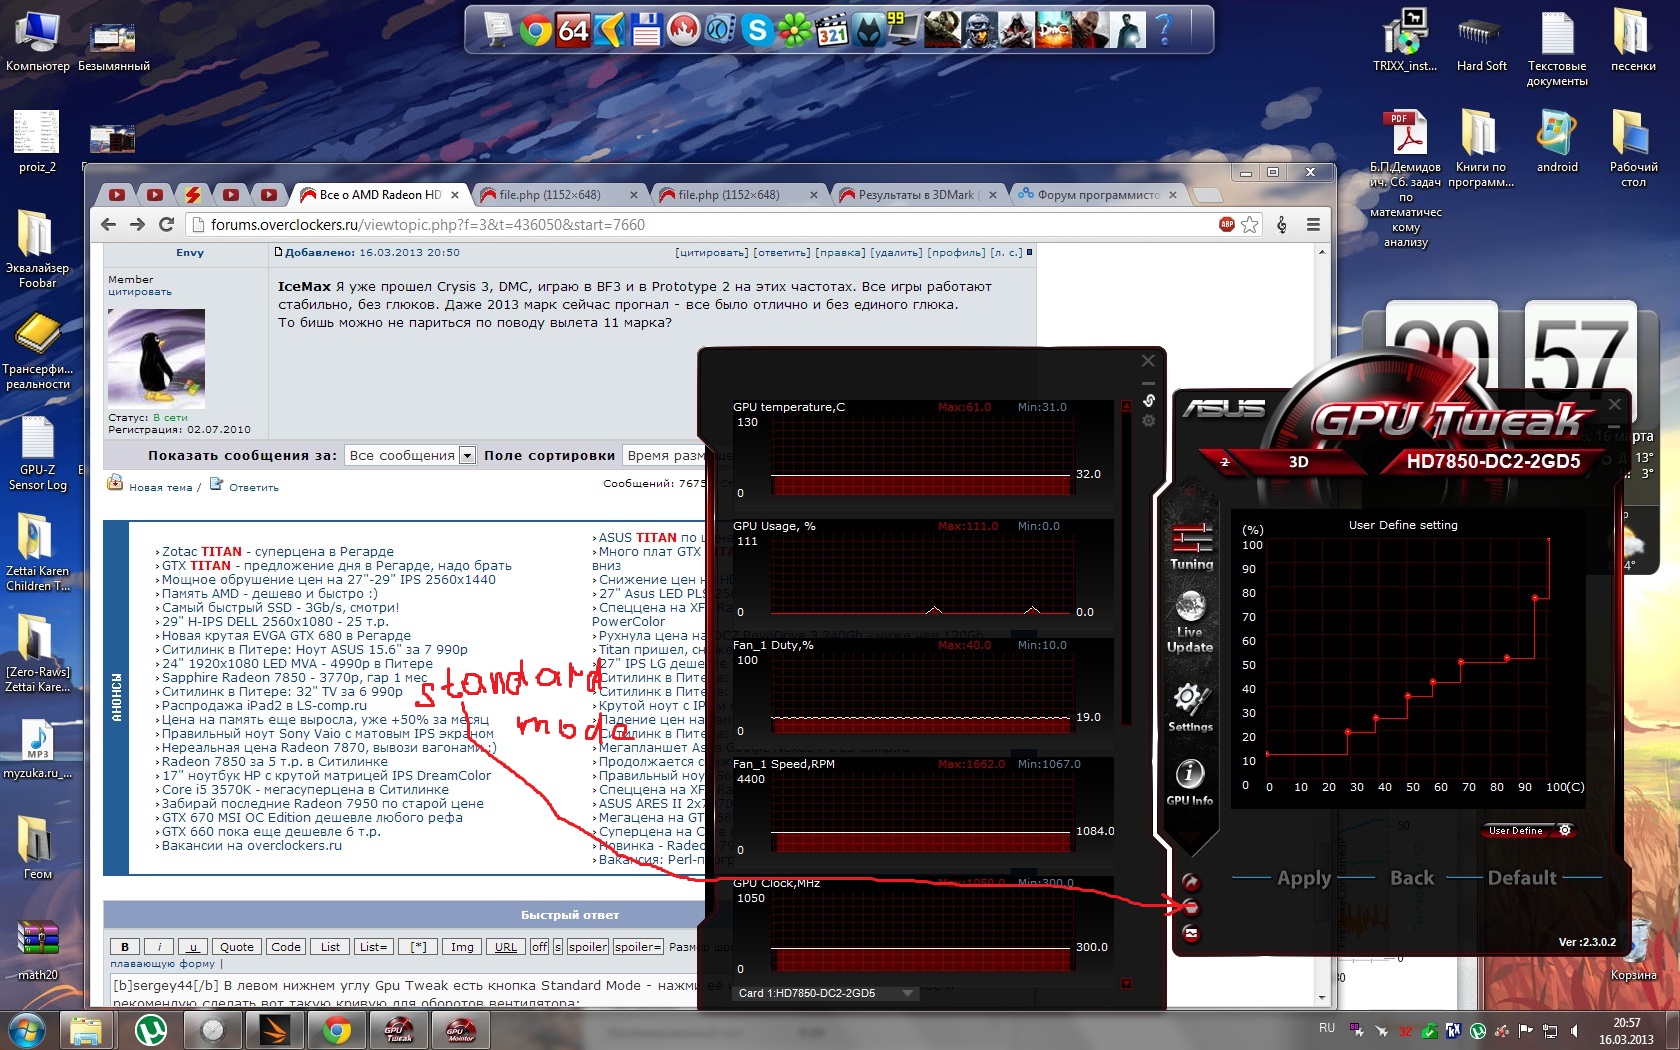Screen dimensions: 1680x1050
Task: Select the fan curve point at 68°C
Action: click(x=1461, y=662)
